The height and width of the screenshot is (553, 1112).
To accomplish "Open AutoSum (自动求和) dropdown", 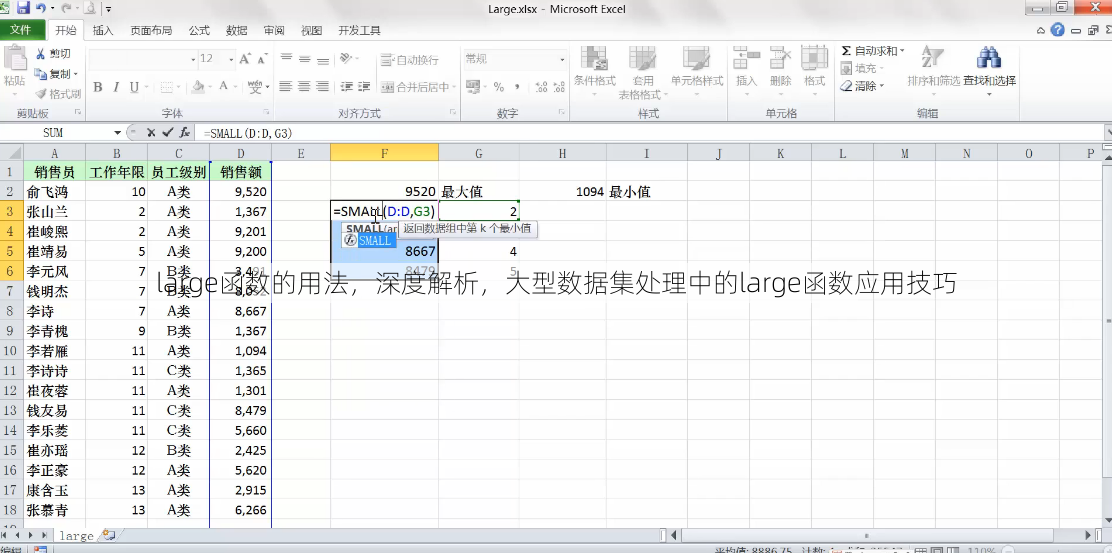I will (x=902, y=51).
